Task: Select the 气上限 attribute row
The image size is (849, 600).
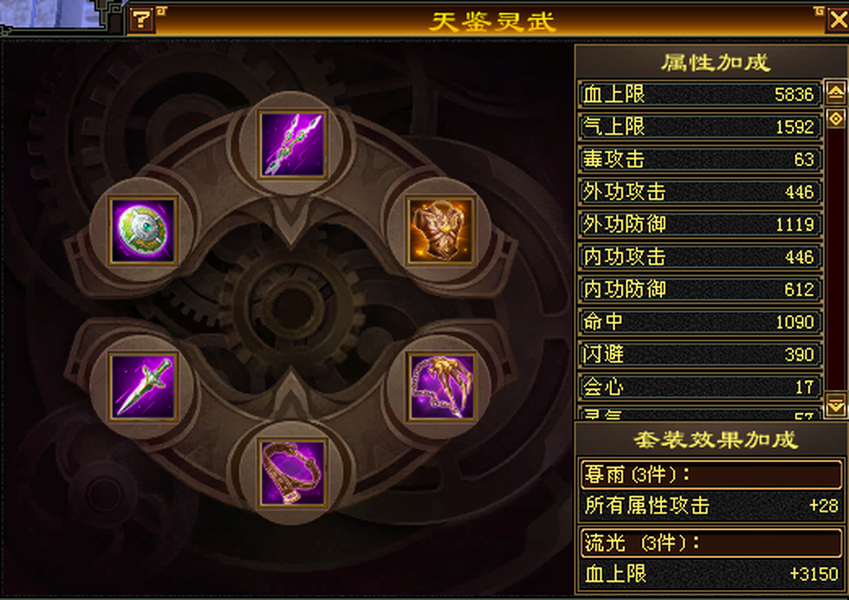Action: [x=700, y=127]
